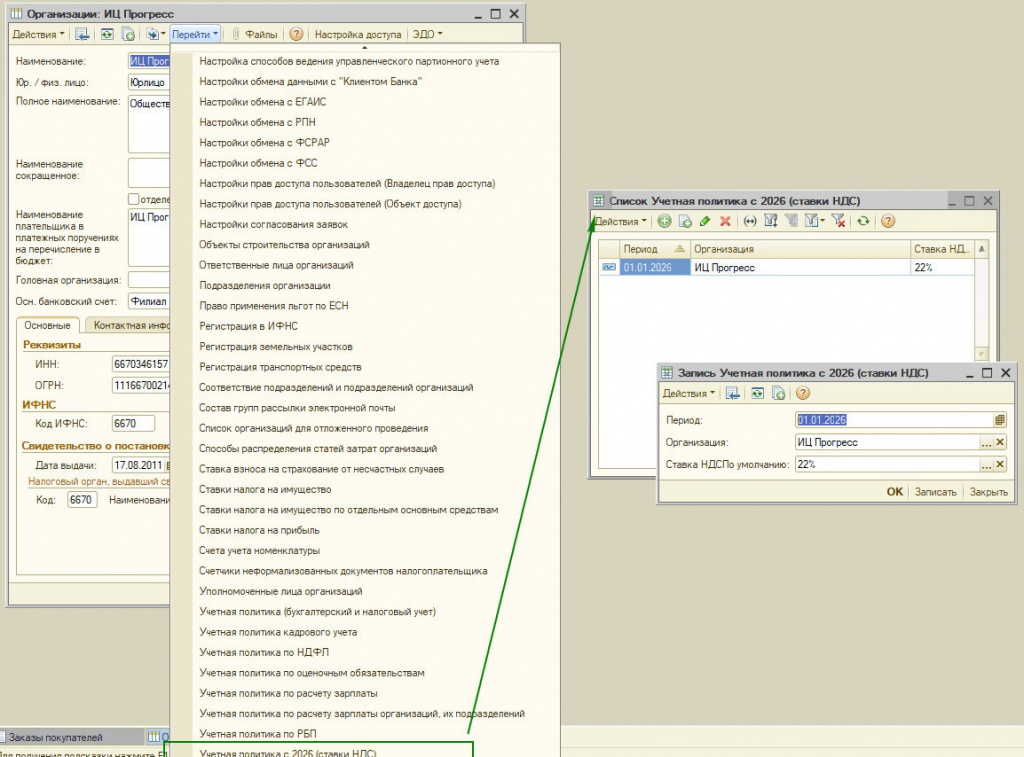Screen dimensions: 1024x757
Task: Click the paperclip Файлы button
Action: coord(255,34)
